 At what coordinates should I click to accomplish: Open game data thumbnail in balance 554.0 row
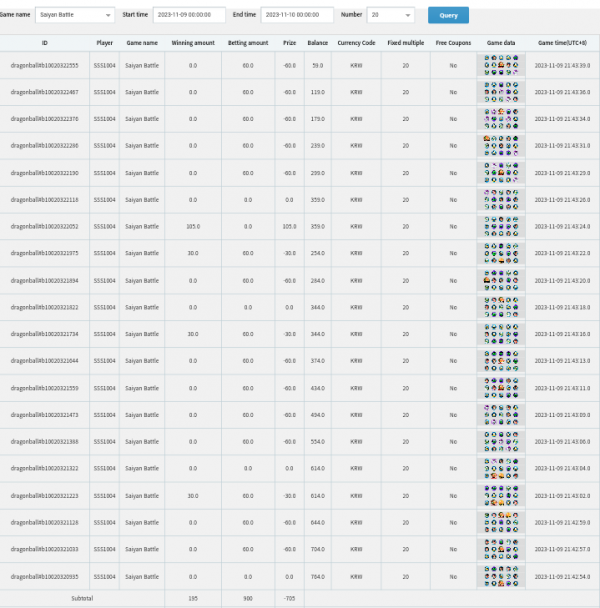coord(501,442)
